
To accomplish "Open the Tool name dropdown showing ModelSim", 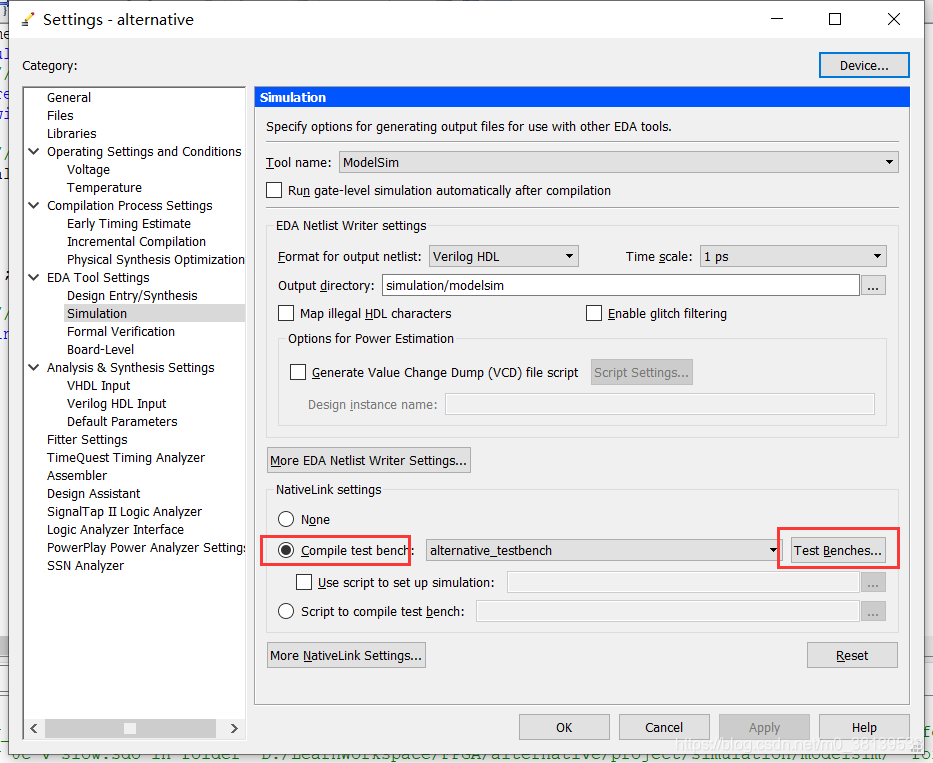I will tap(618, 162).
